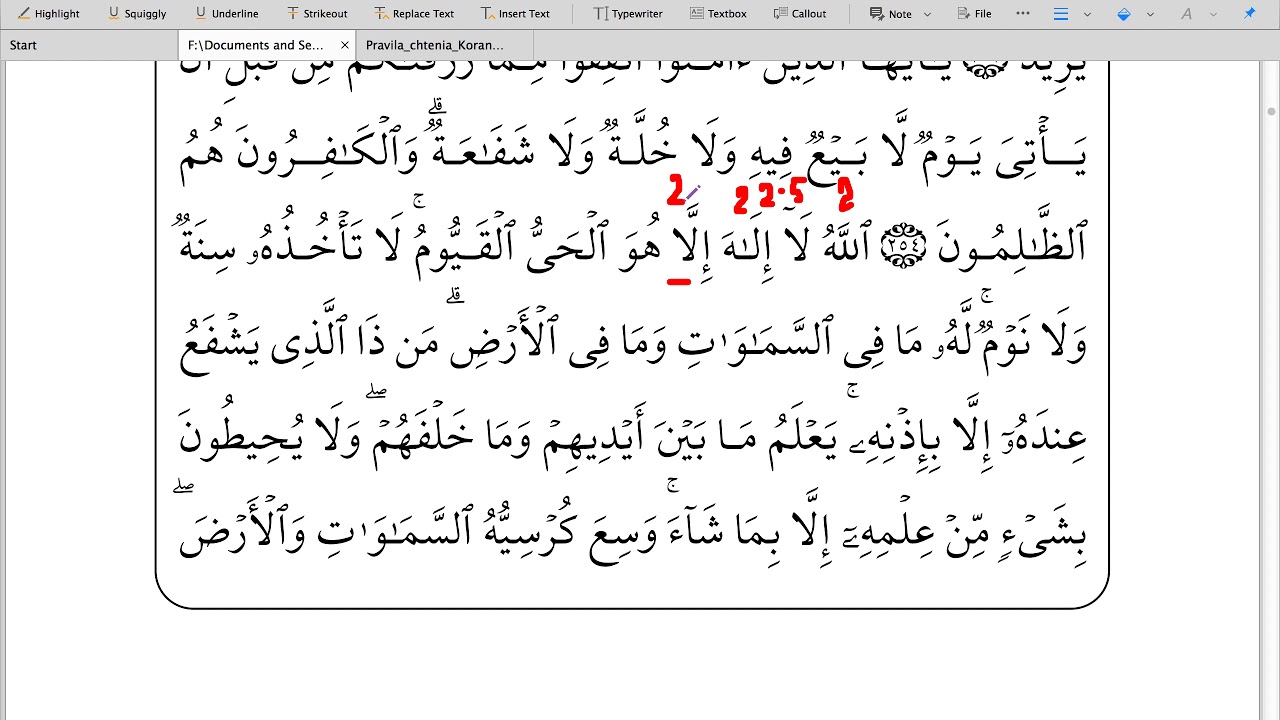This screenshot has width=1280, height=720.
Task: Expand the line thickness dropdown
Action: [x=1087, y=14]
